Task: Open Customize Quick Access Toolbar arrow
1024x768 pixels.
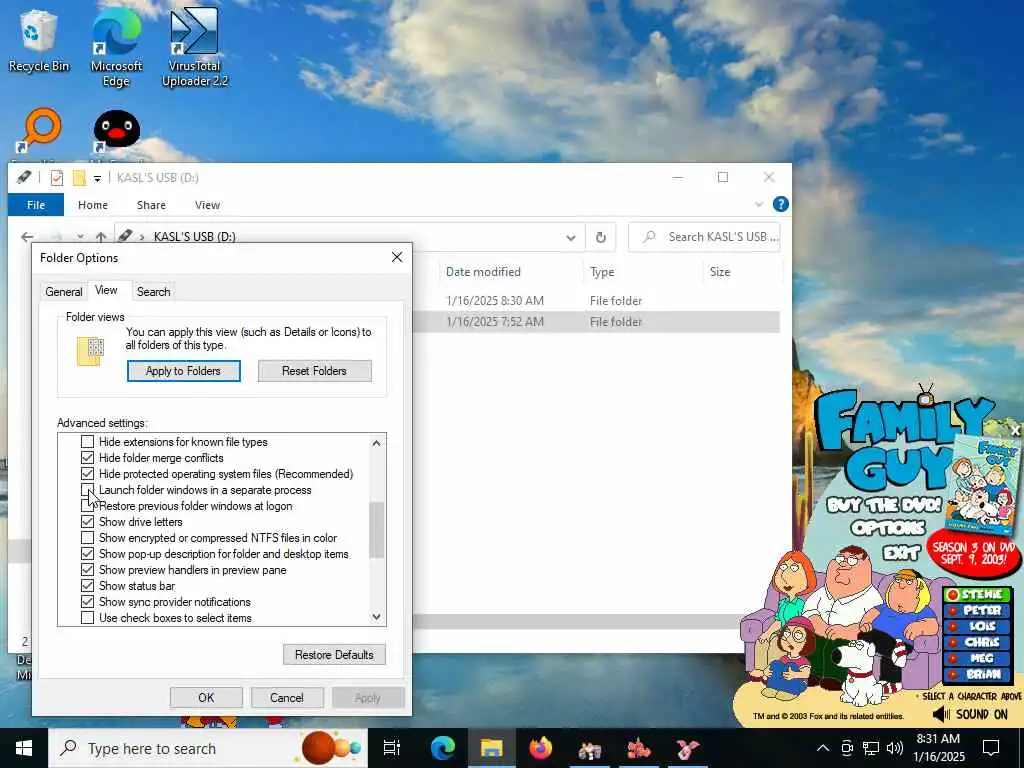Action: tap(97, 178)
